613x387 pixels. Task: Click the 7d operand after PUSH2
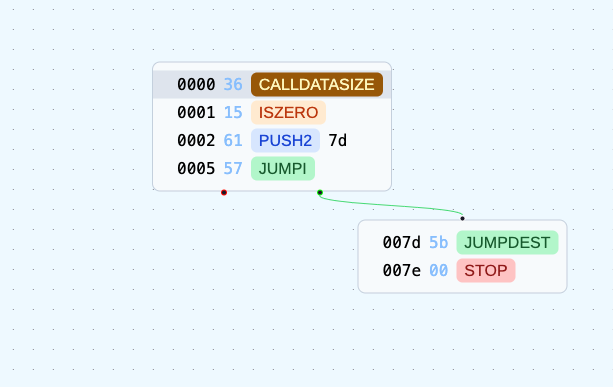click(x=337, y=140)
